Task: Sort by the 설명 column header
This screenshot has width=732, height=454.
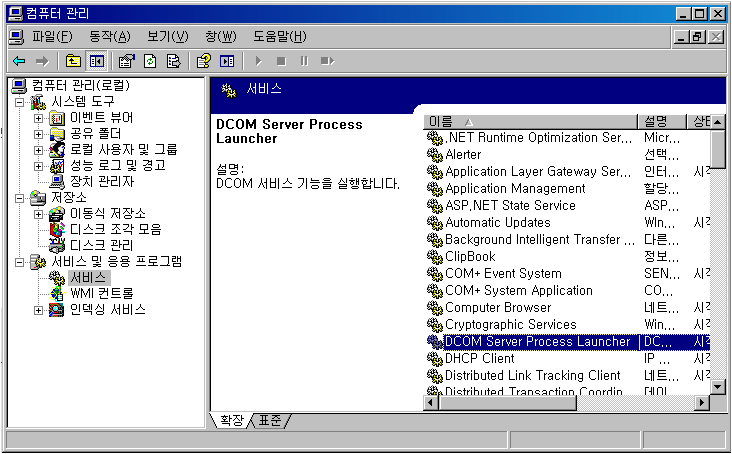Action: coord(662,122)
